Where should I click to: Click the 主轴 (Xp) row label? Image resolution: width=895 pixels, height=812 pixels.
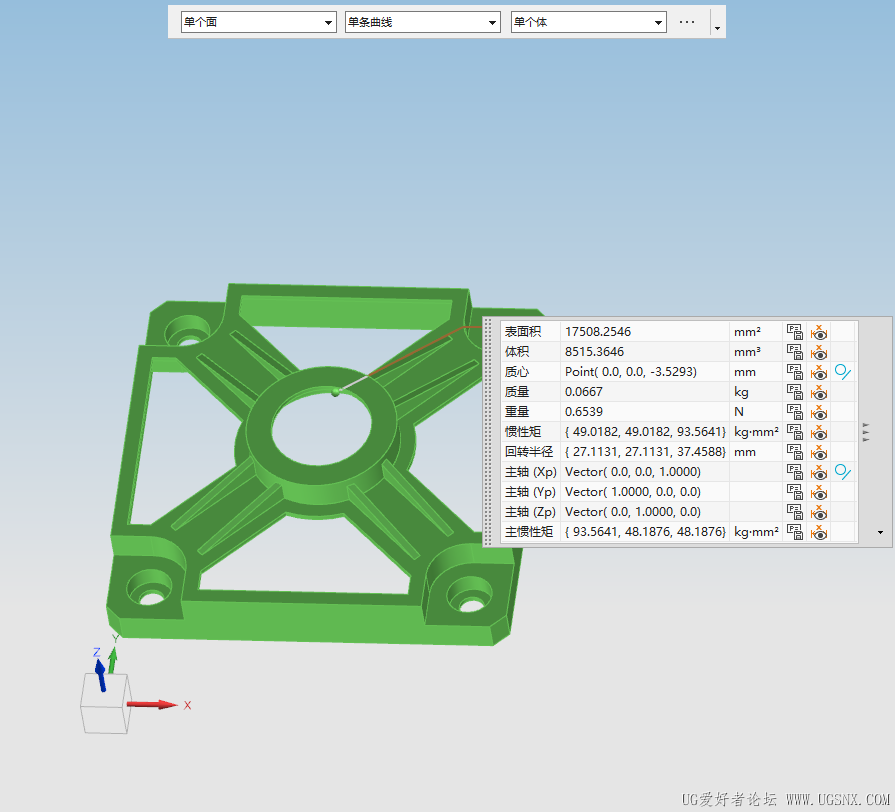(530, 471)
